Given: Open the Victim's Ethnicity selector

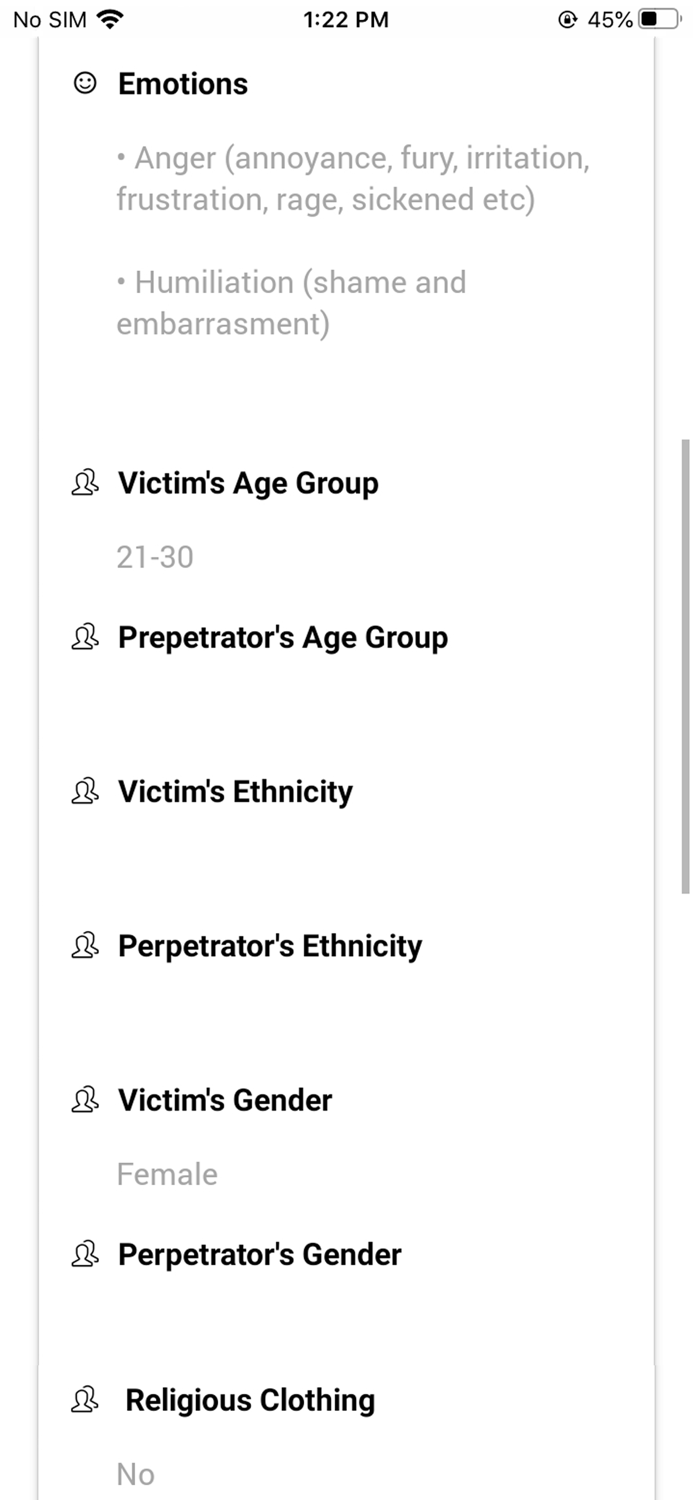Looking at the screenshot, I should pos(236,791).
